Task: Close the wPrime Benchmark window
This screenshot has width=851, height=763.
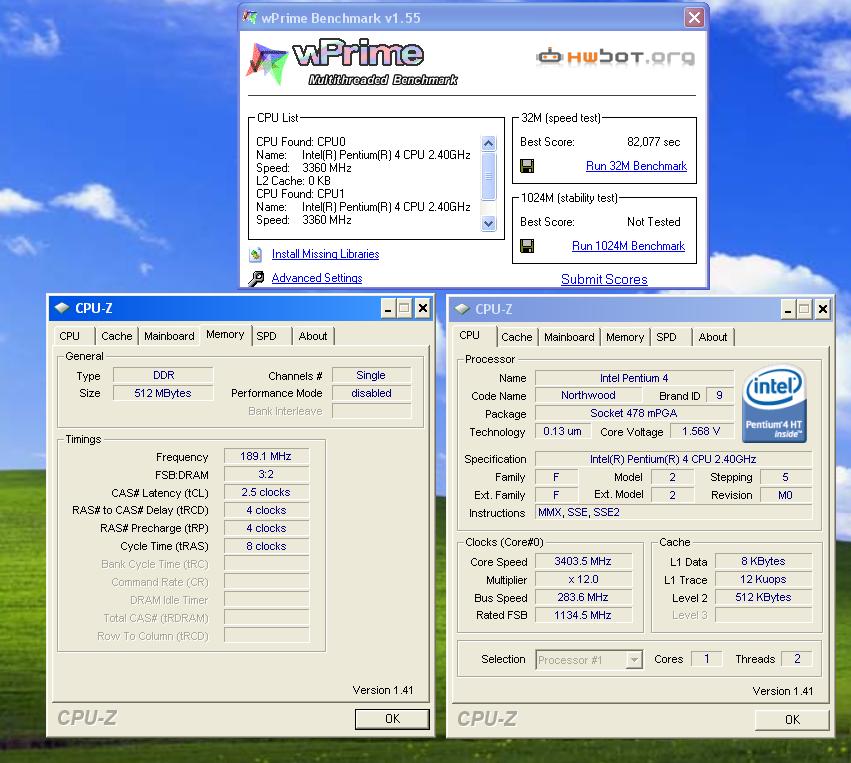Action: [x=694, y=18]
